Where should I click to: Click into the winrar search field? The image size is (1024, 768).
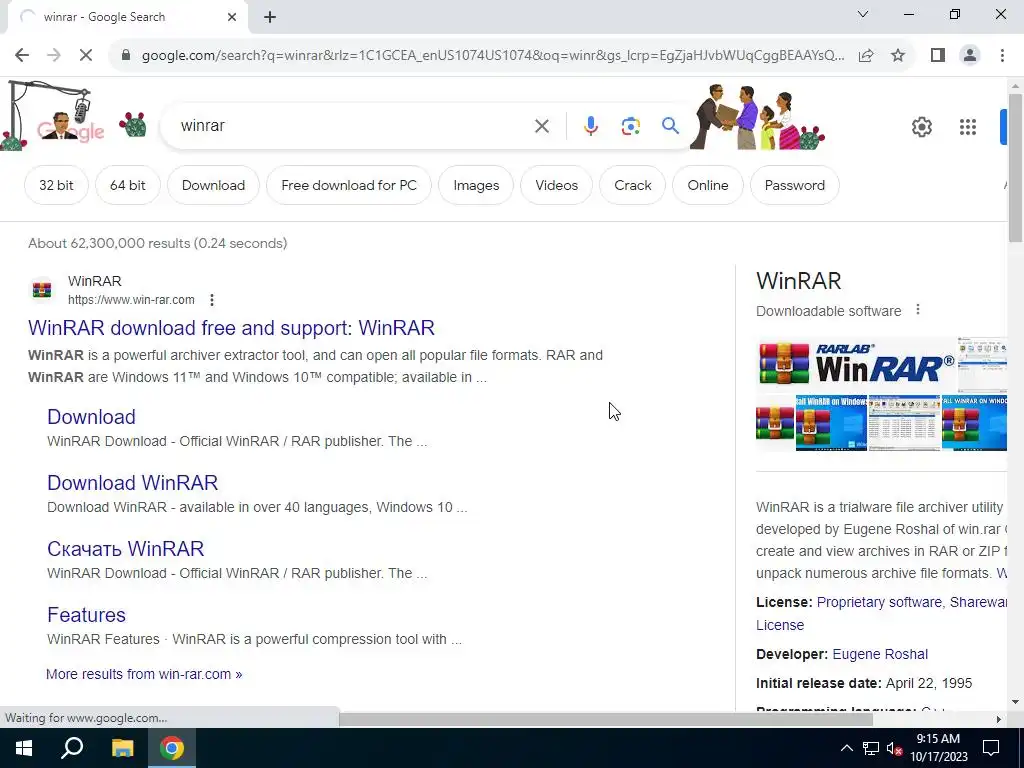(353, 126)
